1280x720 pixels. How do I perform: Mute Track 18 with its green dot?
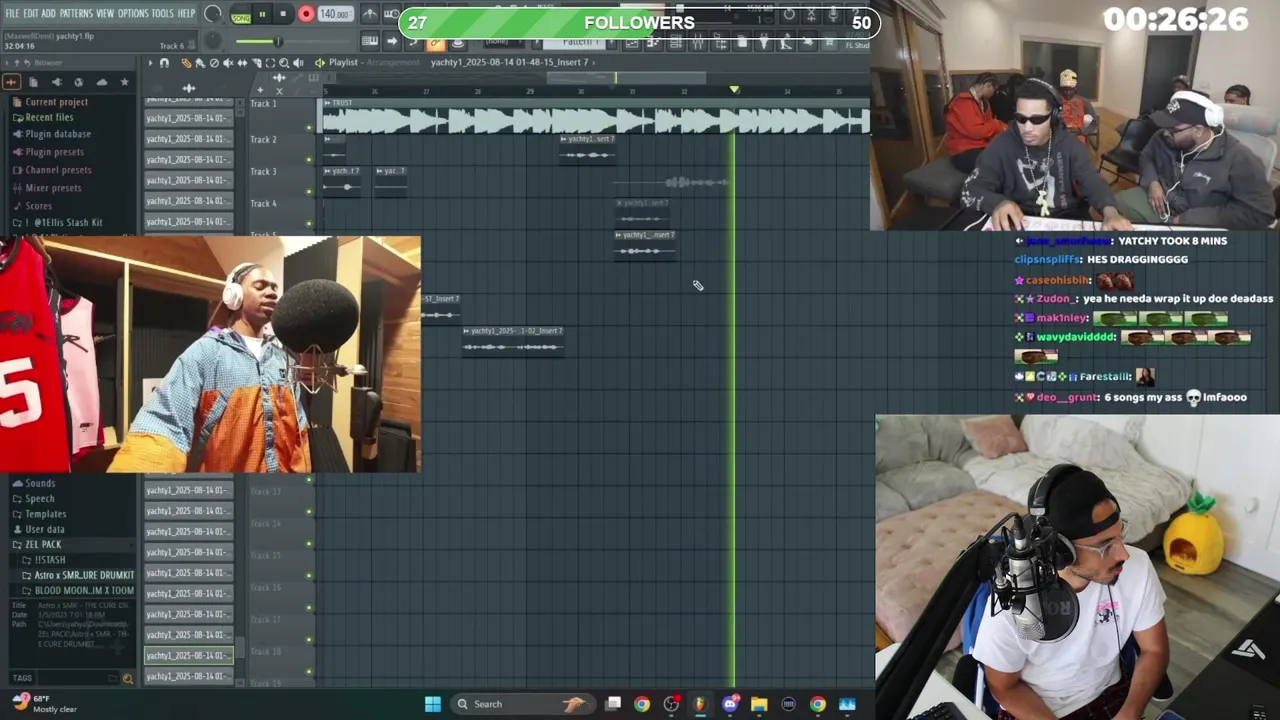(x=309, y=671)
